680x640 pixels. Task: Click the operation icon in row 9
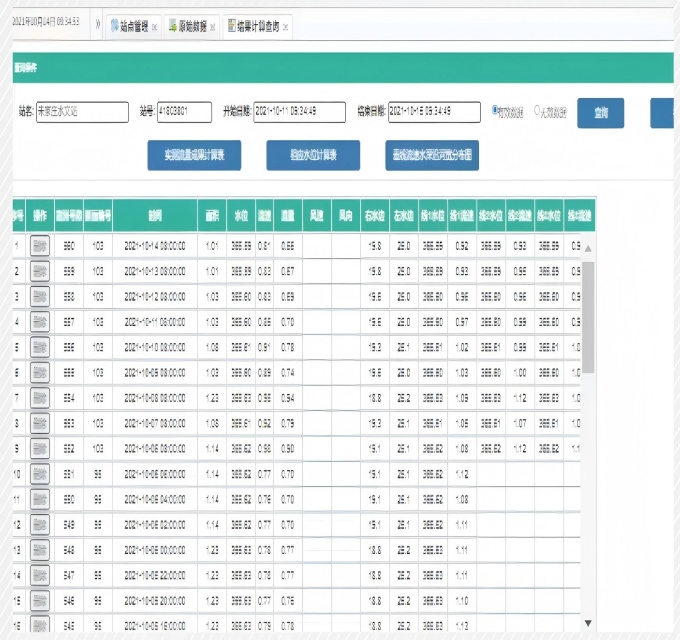pos(40,449)
